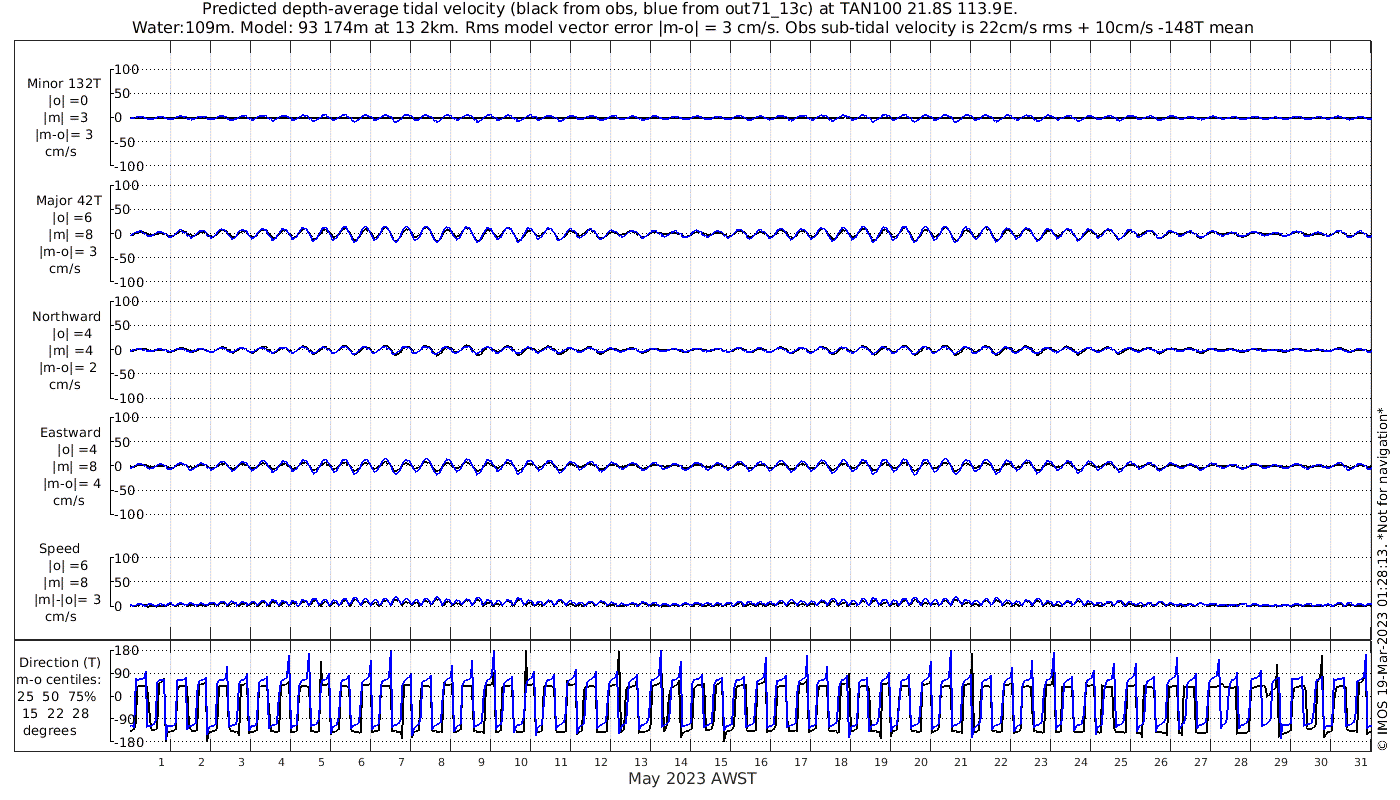Screen dimensions: 1400x800
Task: Click the 'Water:109m. Model:' subtitle line
Action: (692, 27)
